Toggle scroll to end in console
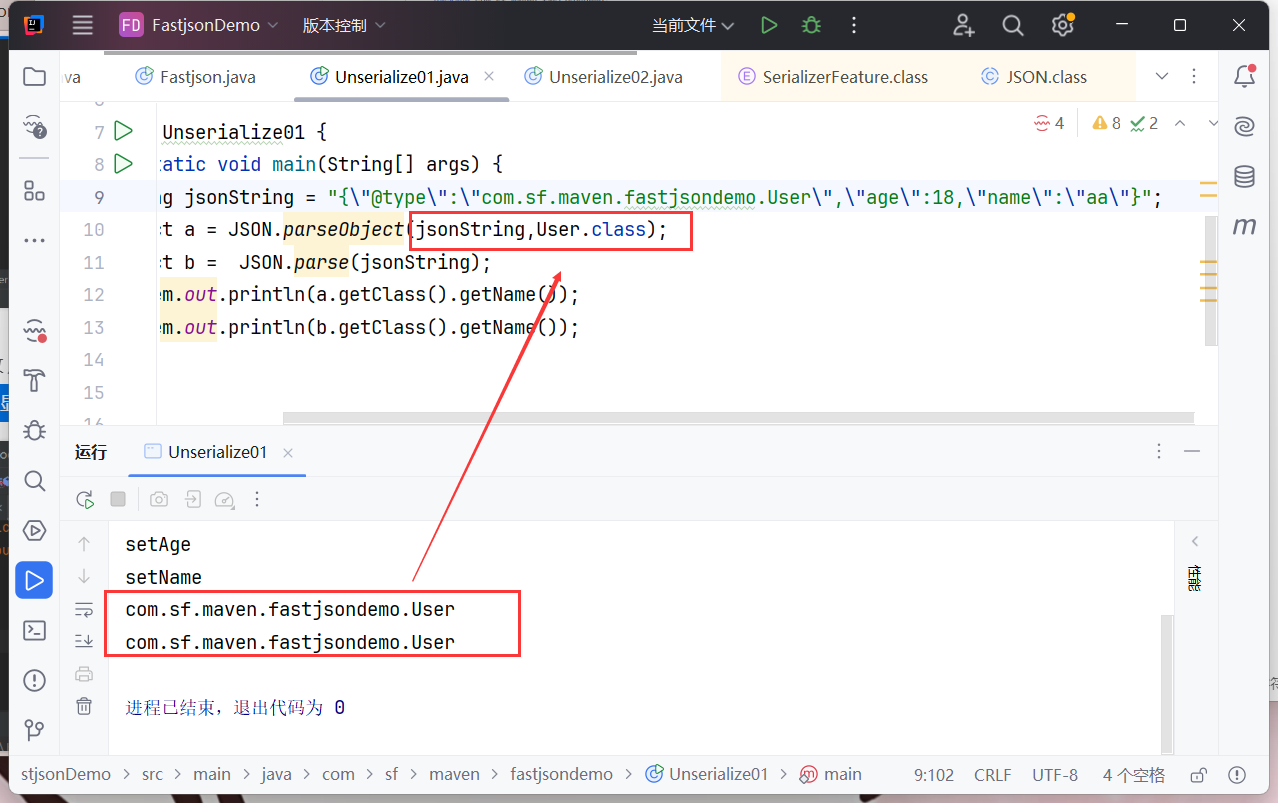This screenshot has width=1278, height=803. [x=84, y=641]
